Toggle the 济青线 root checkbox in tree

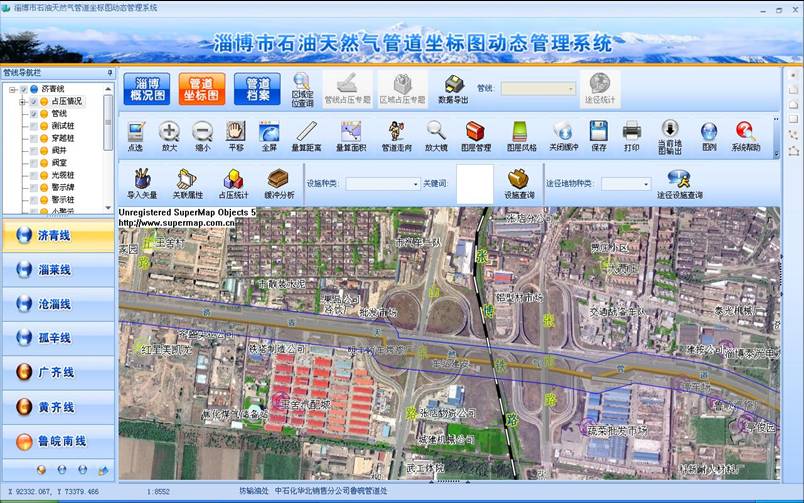click(x=24, y=89)
